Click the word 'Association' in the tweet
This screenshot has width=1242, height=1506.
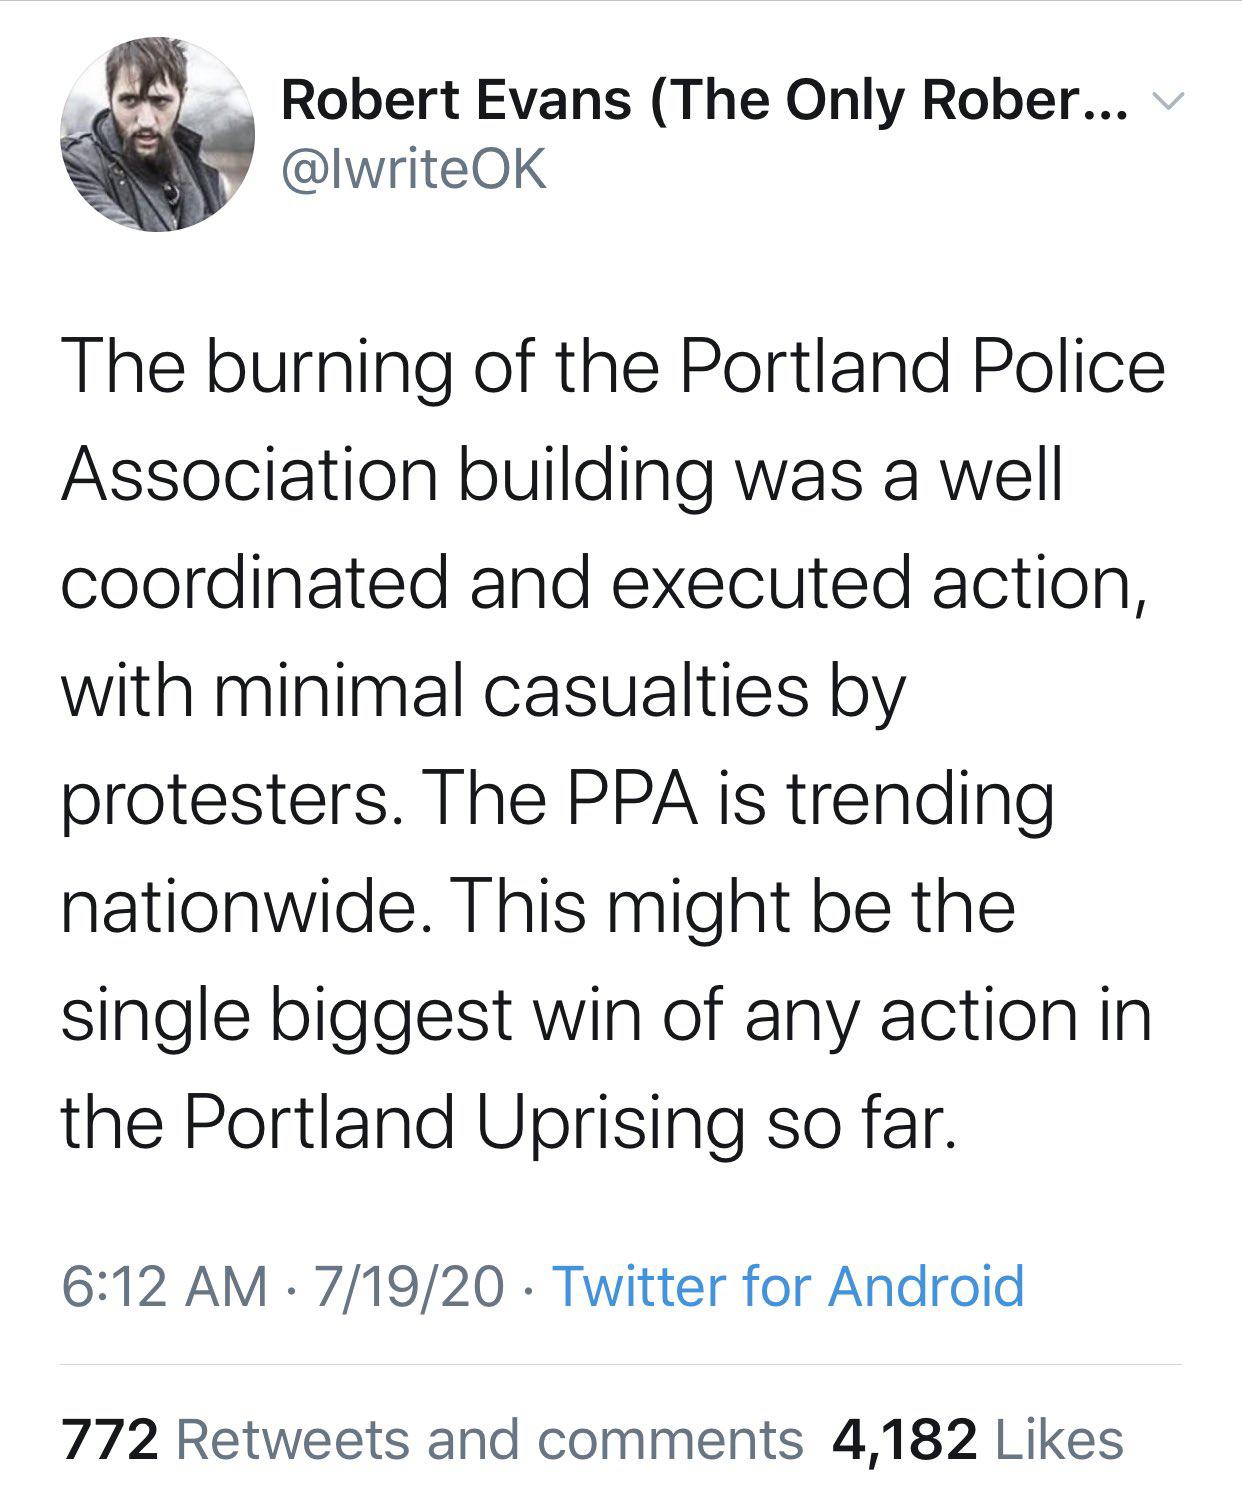pos(250,474)
